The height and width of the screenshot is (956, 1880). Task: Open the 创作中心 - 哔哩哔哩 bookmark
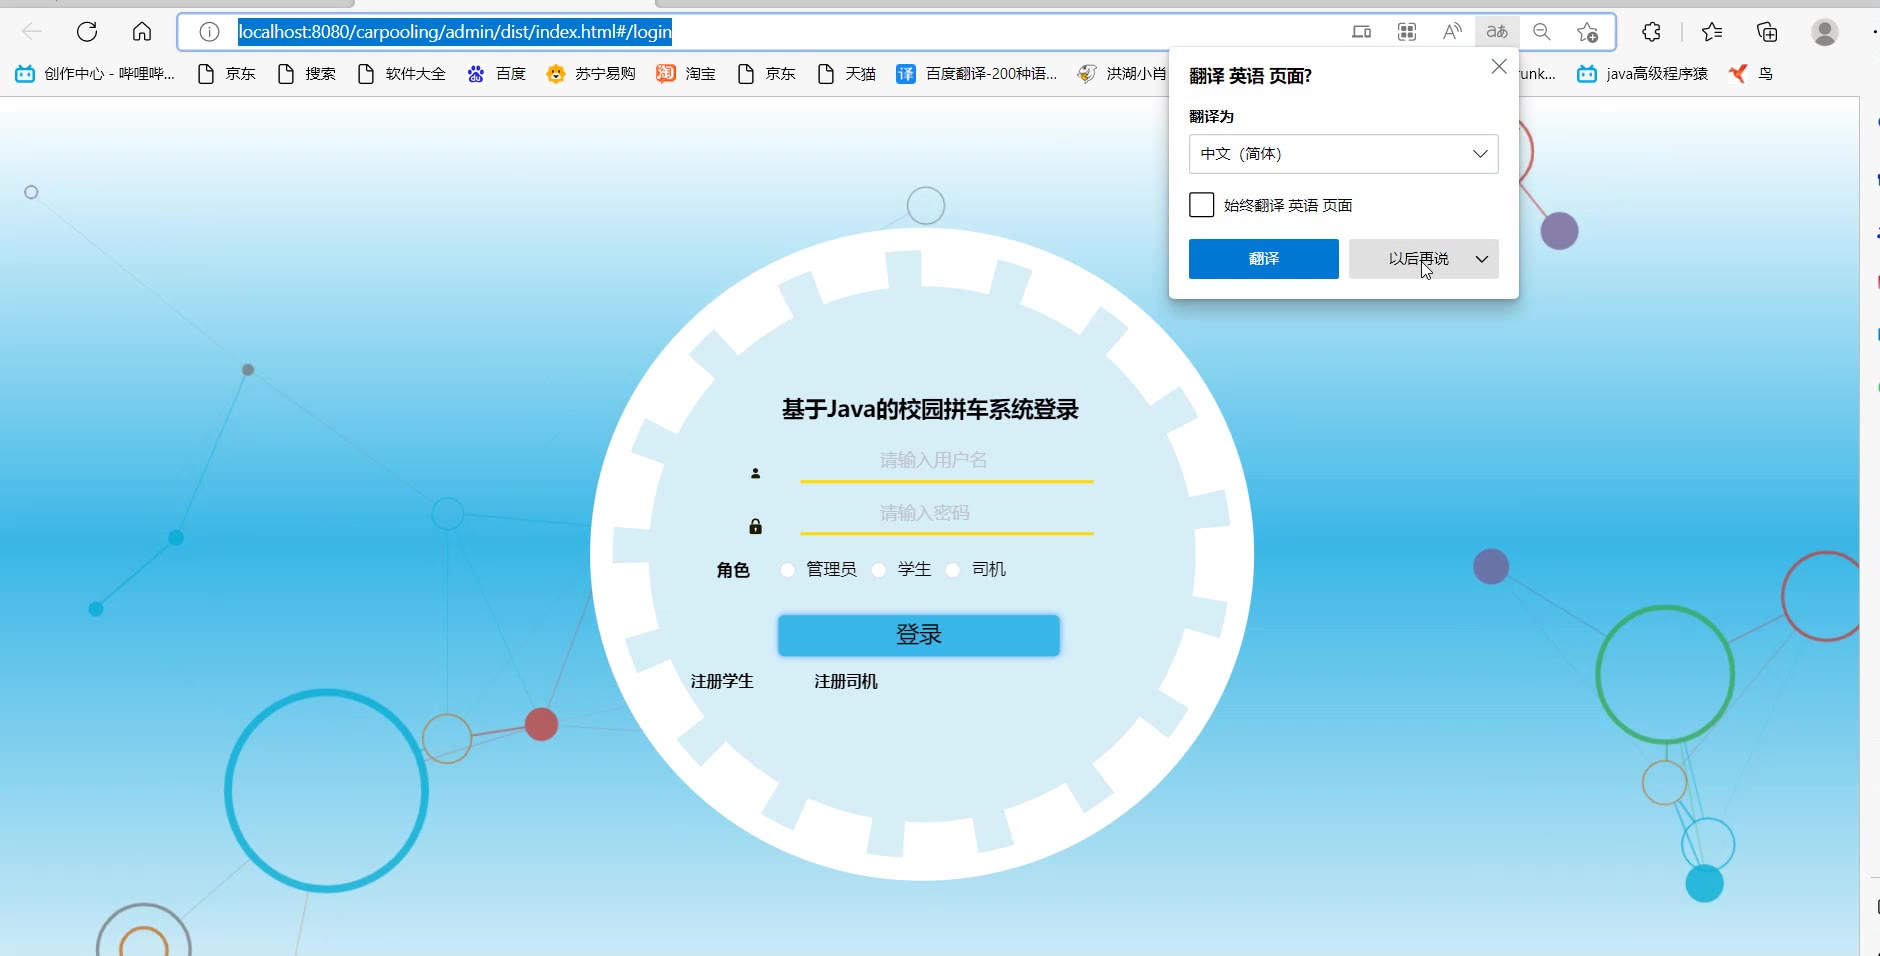click(95, 74)
